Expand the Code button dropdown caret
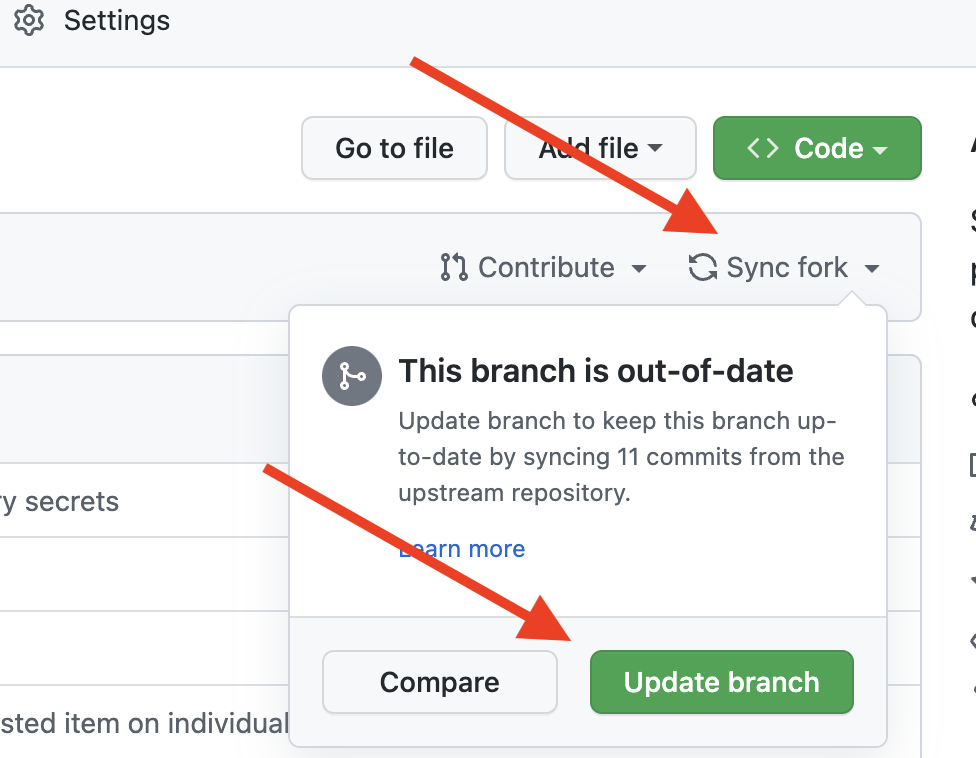 point(881,149)
